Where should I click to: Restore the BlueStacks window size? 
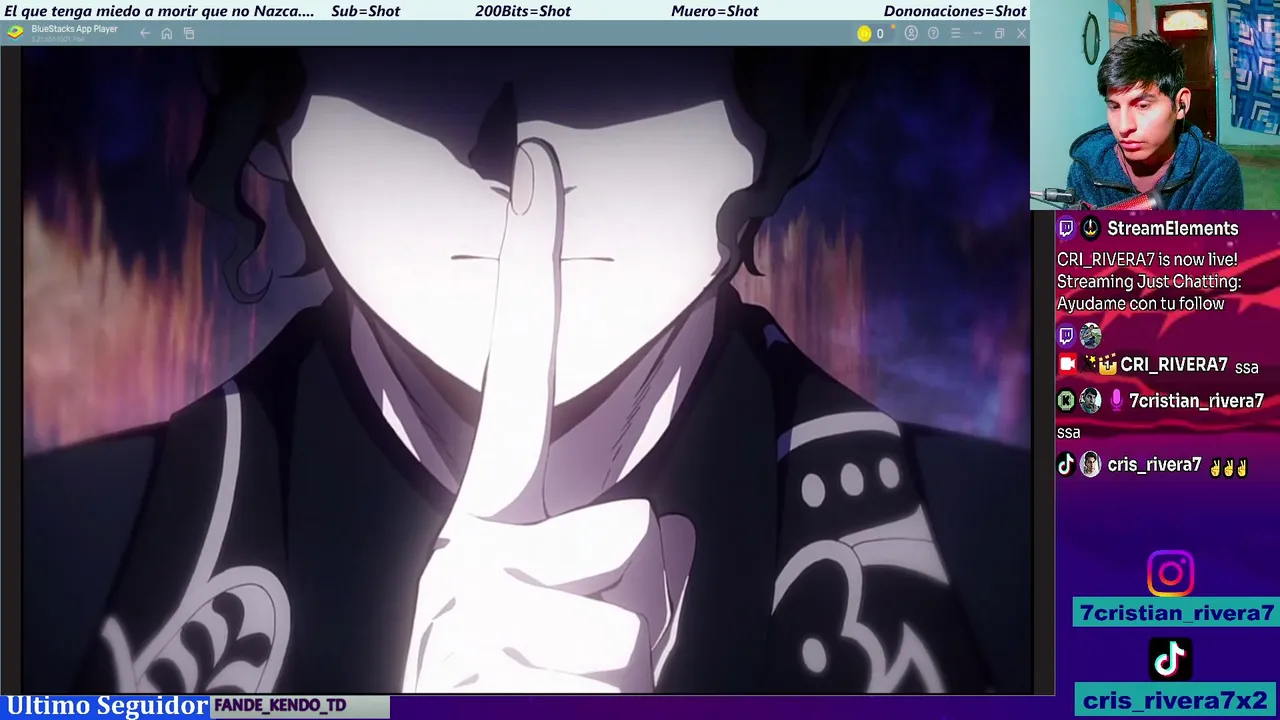999,34
